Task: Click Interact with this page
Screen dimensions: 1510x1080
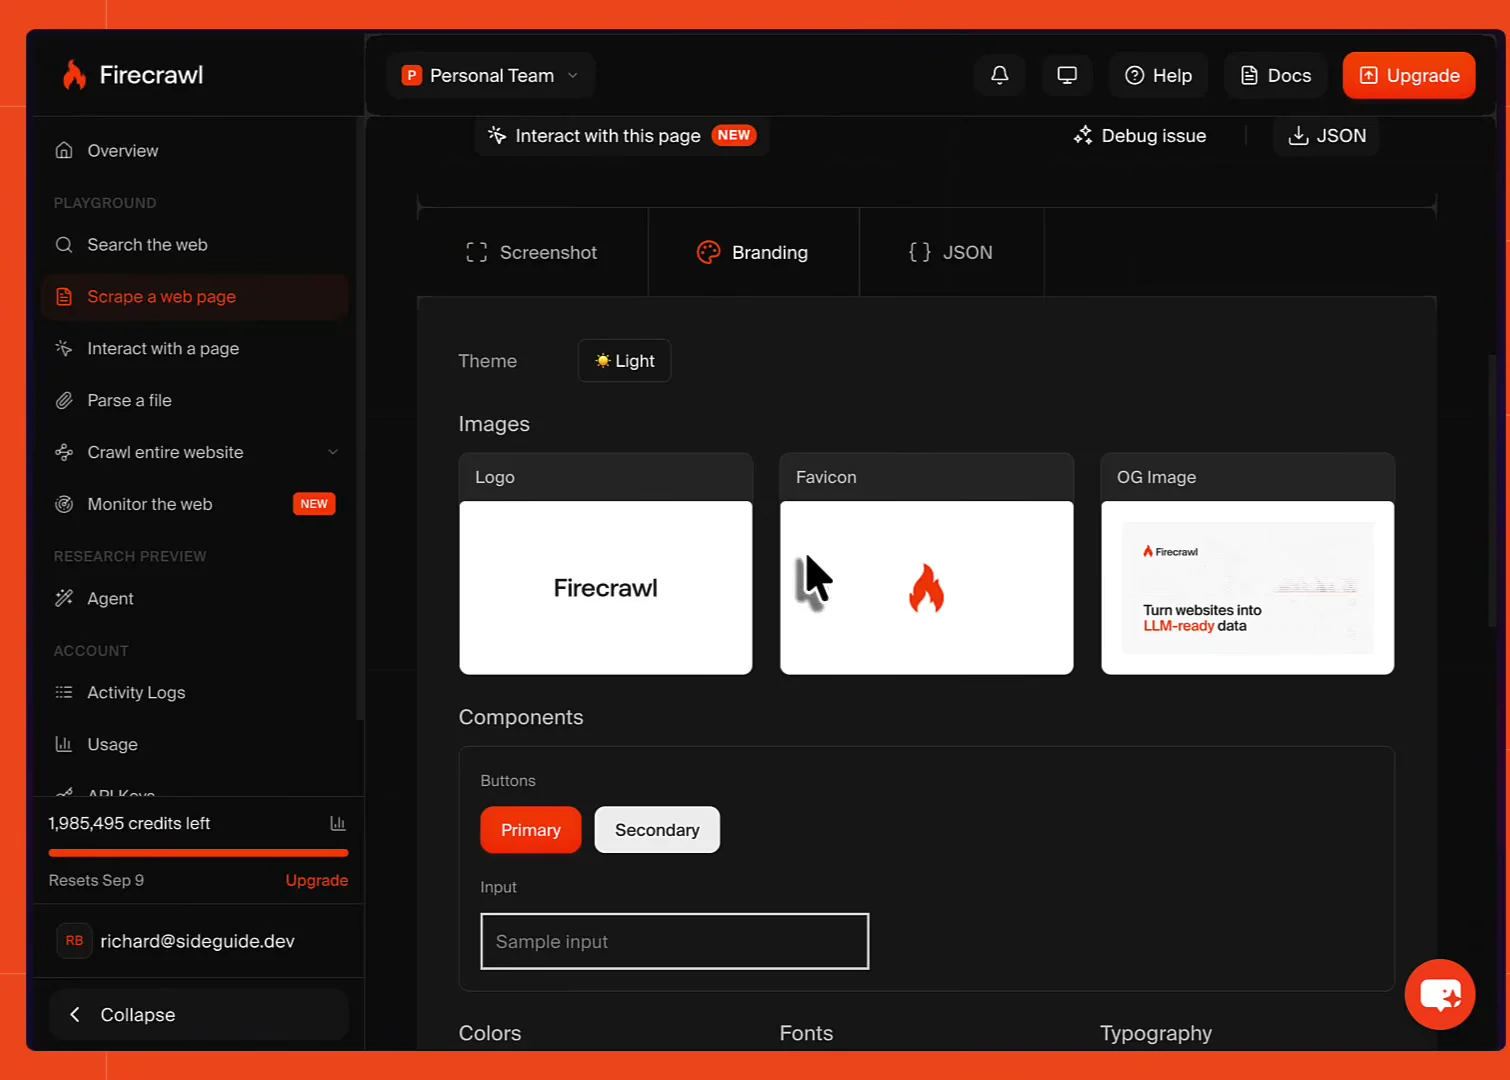Action: 622,136
